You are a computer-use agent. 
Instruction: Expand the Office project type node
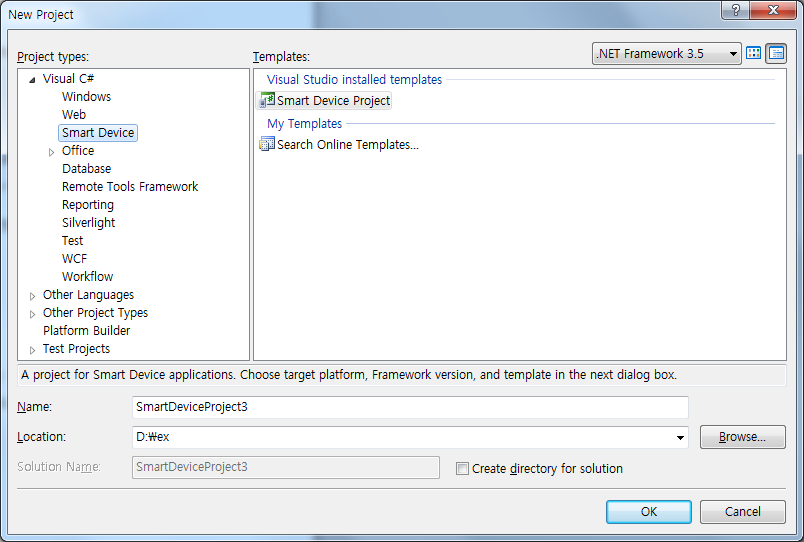52,151
